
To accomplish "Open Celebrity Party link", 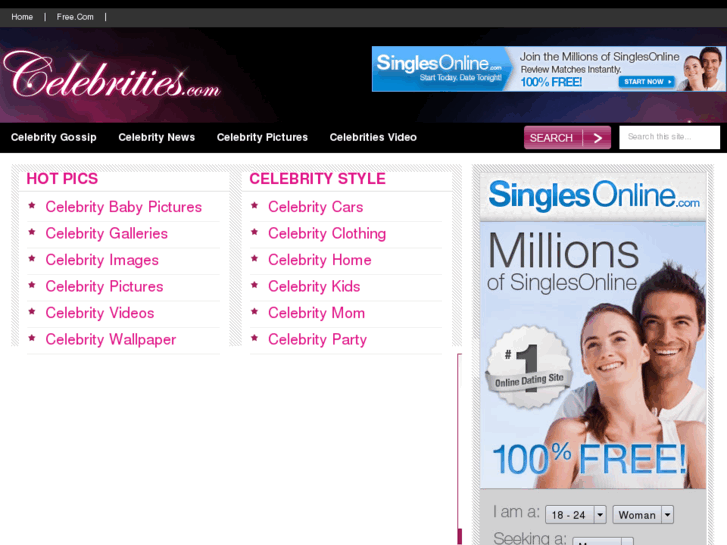I will point(318,339).
